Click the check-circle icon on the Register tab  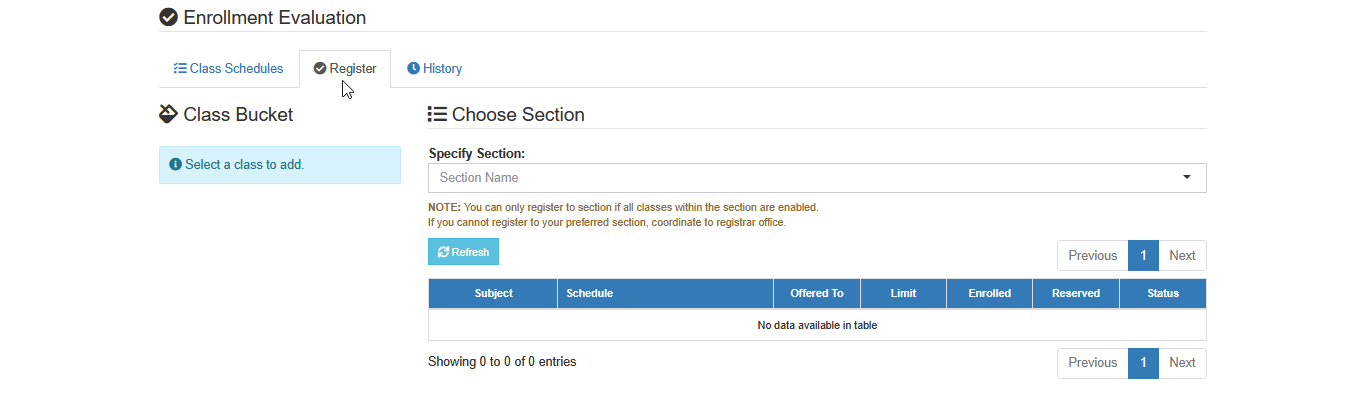pyautogui.click(x=320, y=69)
